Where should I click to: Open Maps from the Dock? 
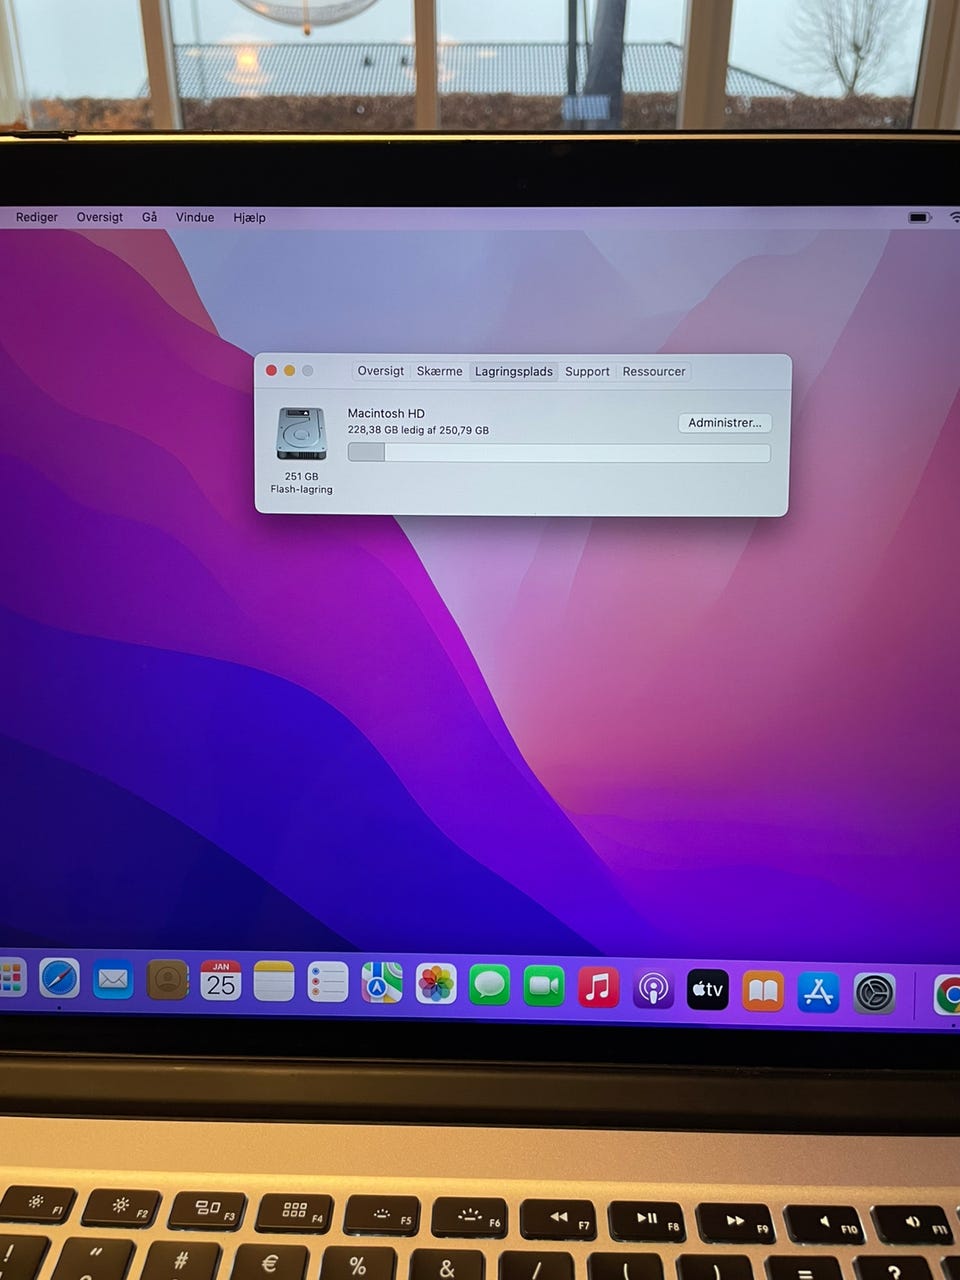[382, 984]
